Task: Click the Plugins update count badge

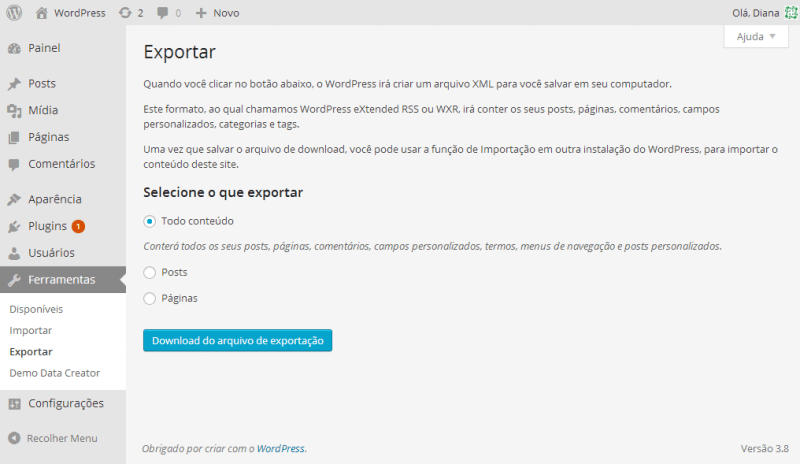Action: [x=78, y=226]
